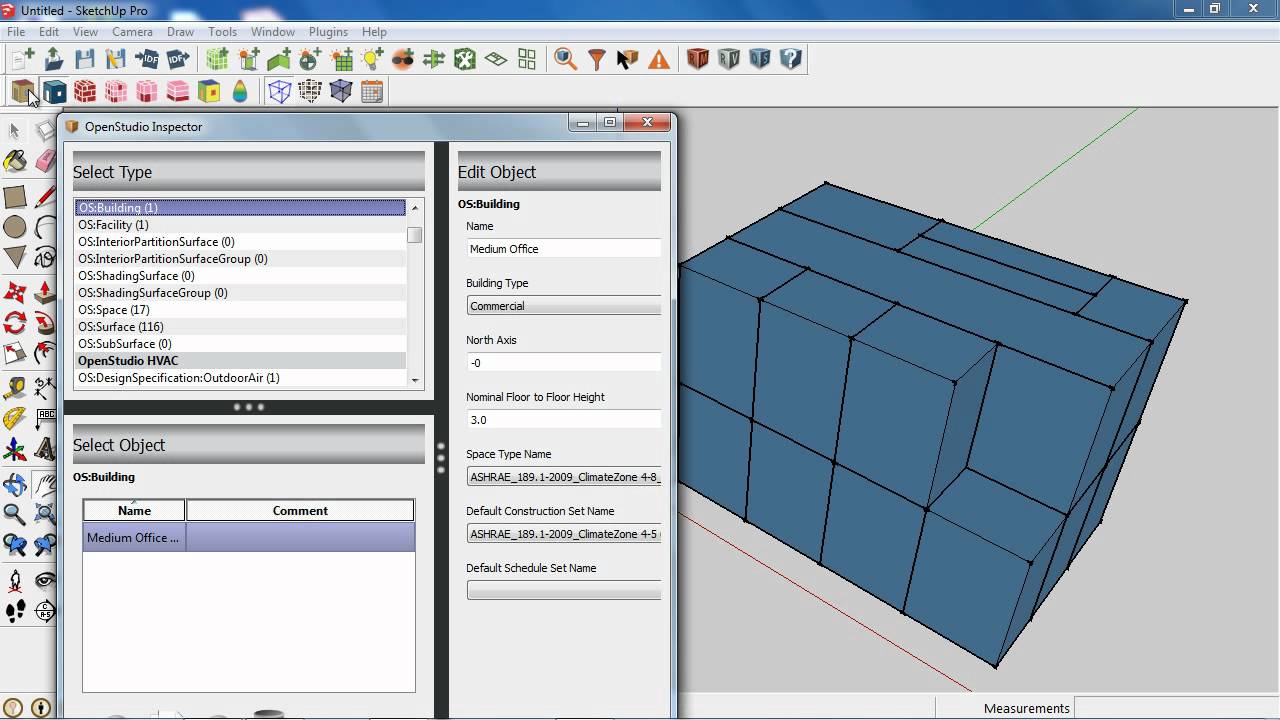Open the Window menu
The image size is (1280, 720).
tap(272, 32)
